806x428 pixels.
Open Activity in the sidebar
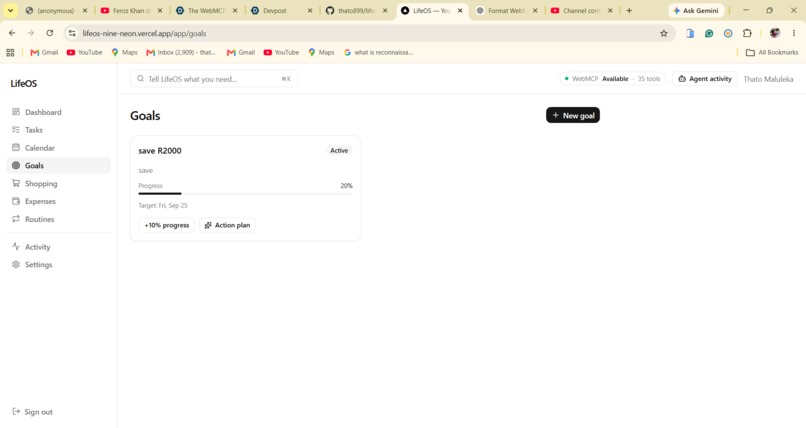click(58, 247)
